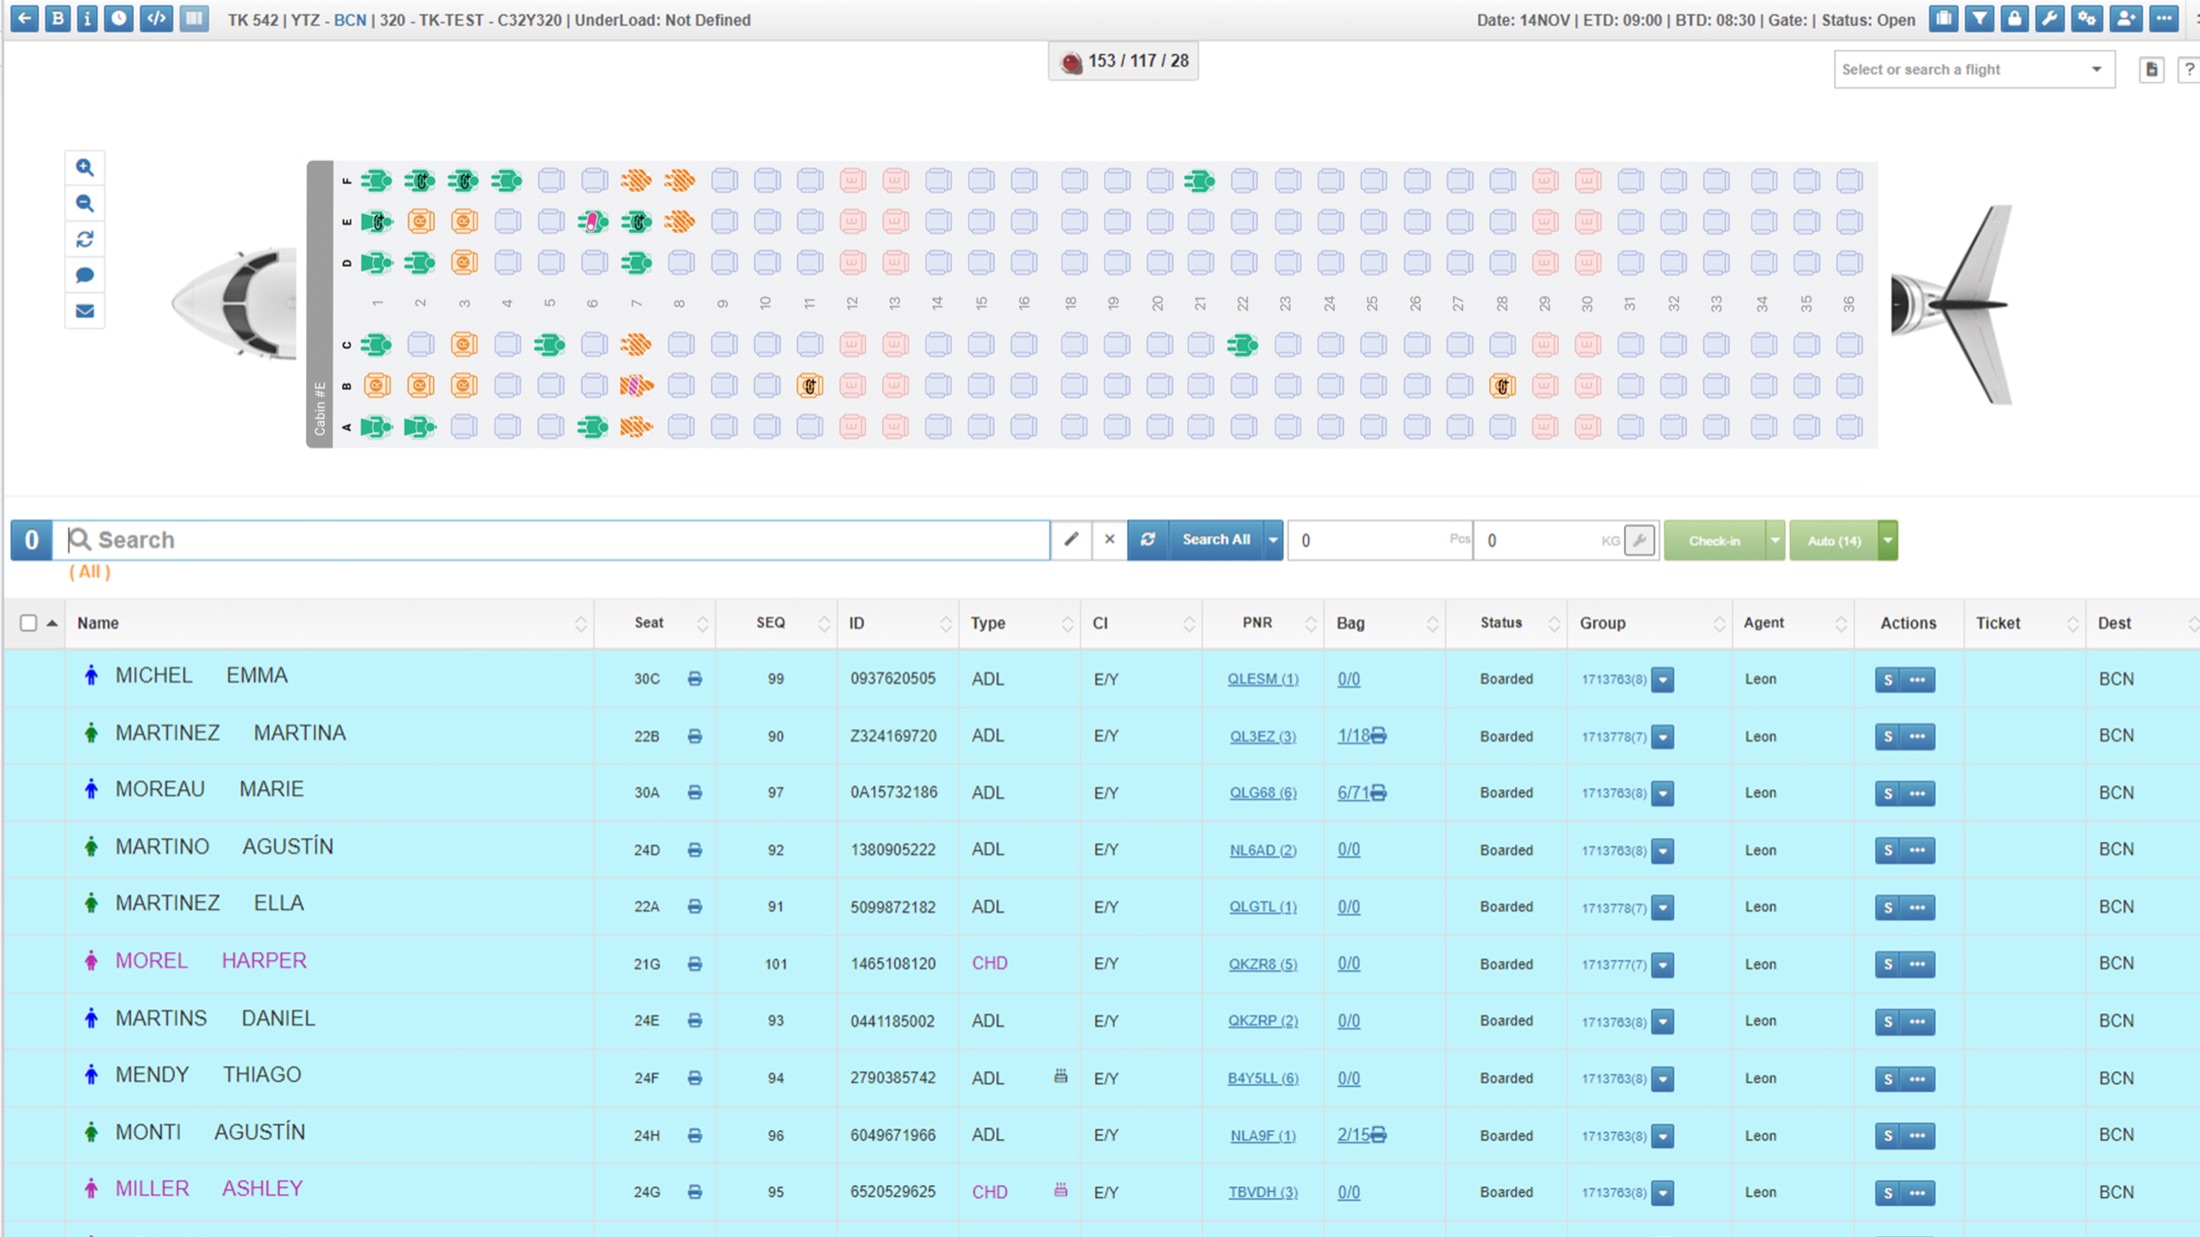Sort table by Name column header
The height and width of the screenshot is (1237, 2200).
pyautogui.click(x=330, y=623)
